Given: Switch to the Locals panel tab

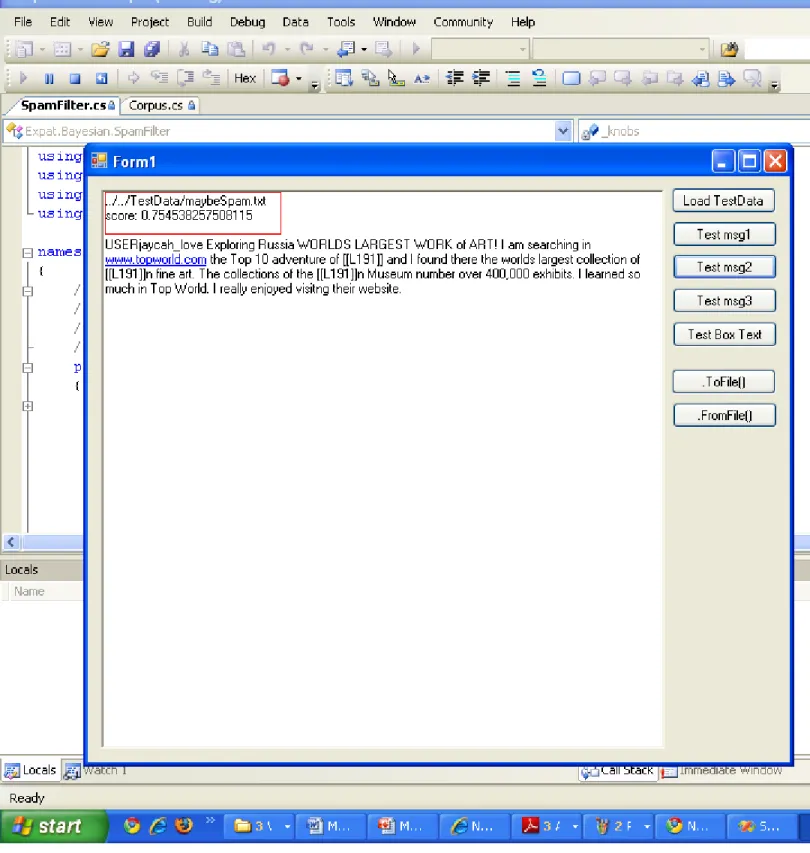Looking at the screenshot, I should coord(30,770).
